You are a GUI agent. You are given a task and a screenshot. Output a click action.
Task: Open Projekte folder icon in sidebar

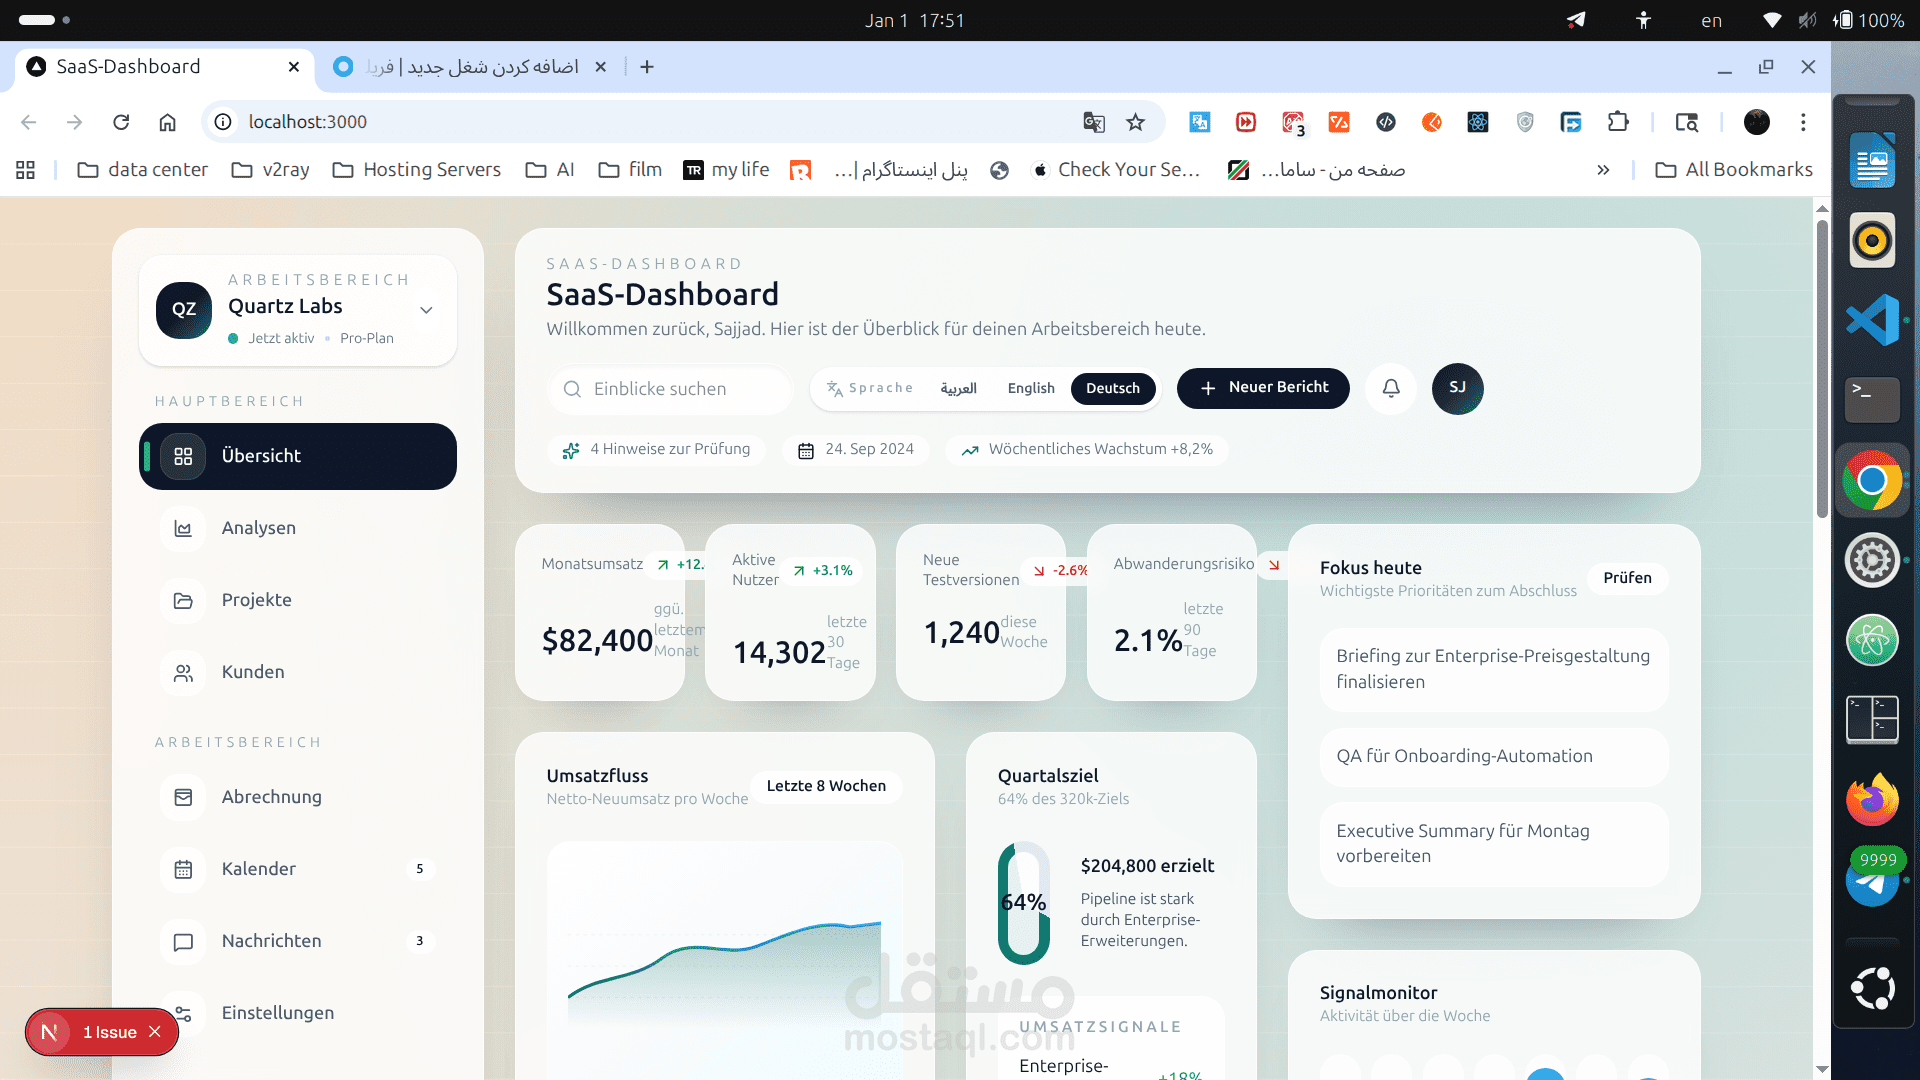[183, 600]
